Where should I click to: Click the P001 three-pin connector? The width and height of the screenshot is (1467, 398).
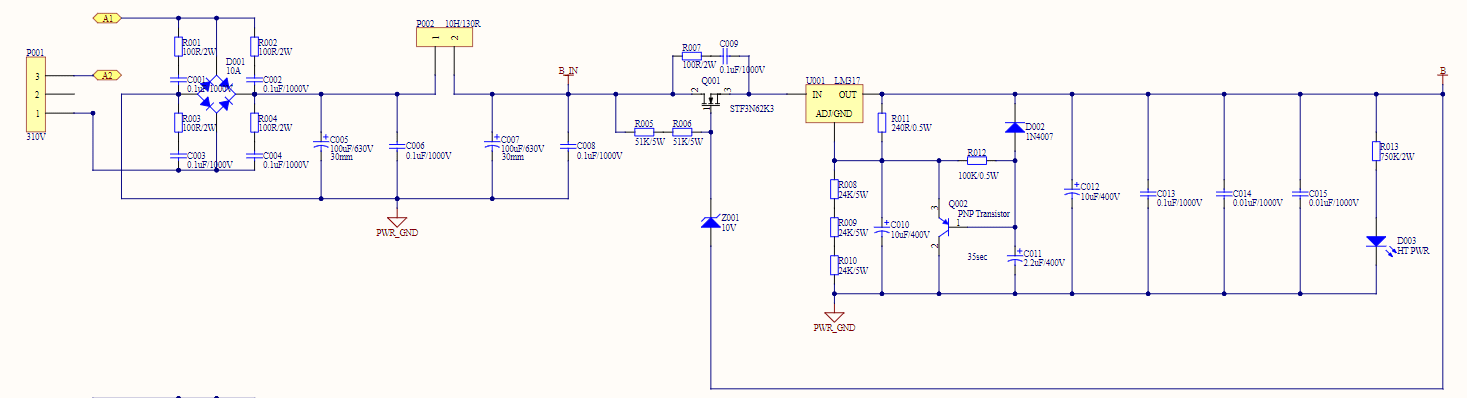[36, 94]
